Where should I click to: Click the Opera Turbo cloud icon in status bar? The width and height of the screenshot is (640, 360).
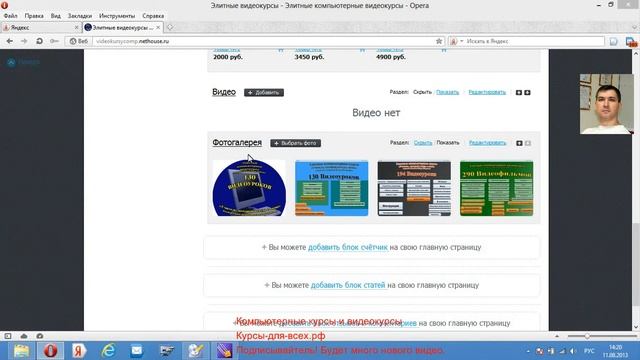pyautogui.click(x=24, y=336)
